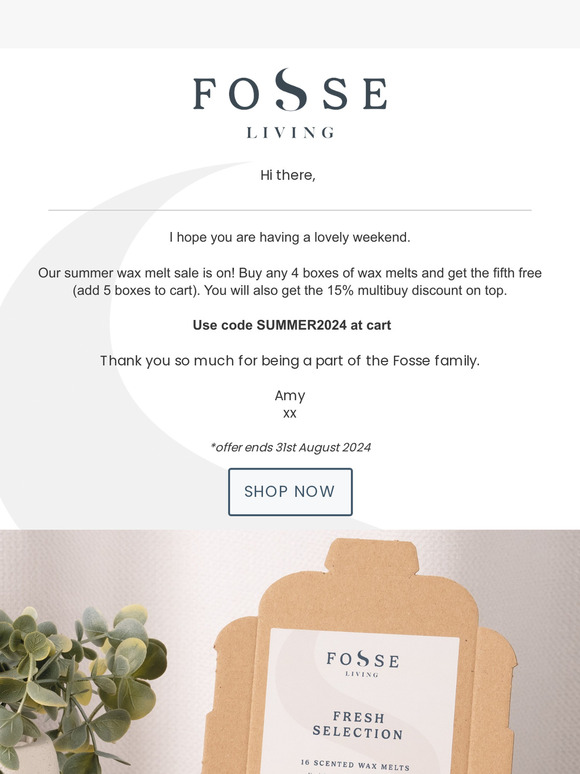Click the offer ends 31st August note

[290, 447]
